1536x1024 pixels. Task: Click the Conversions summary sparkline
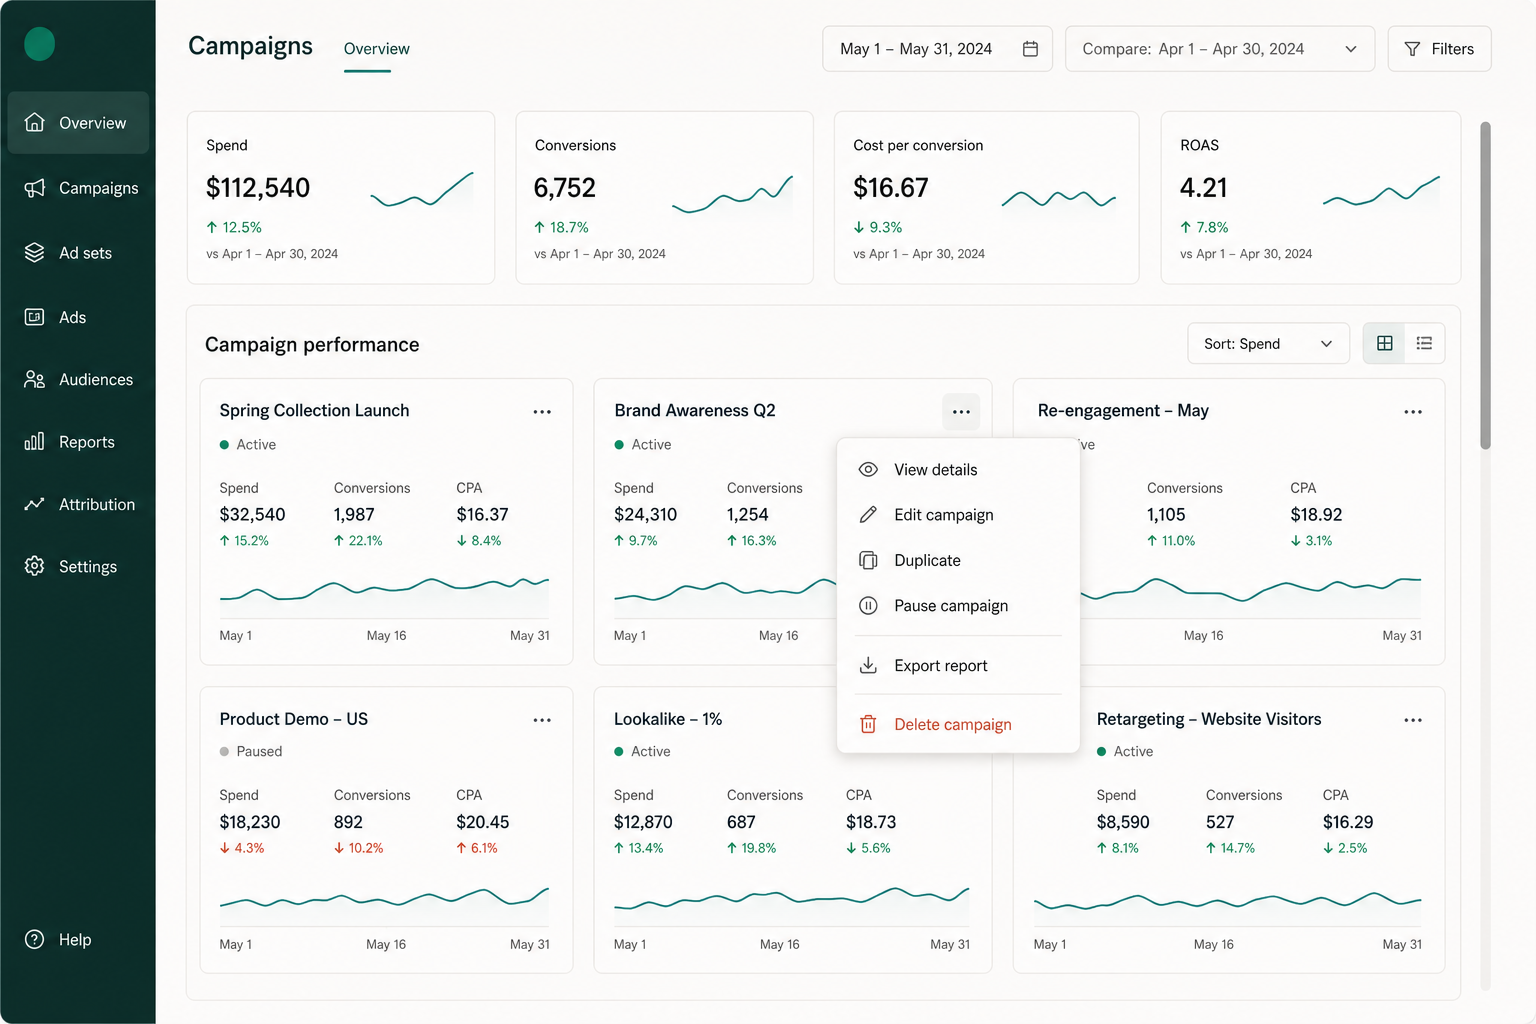733,194
